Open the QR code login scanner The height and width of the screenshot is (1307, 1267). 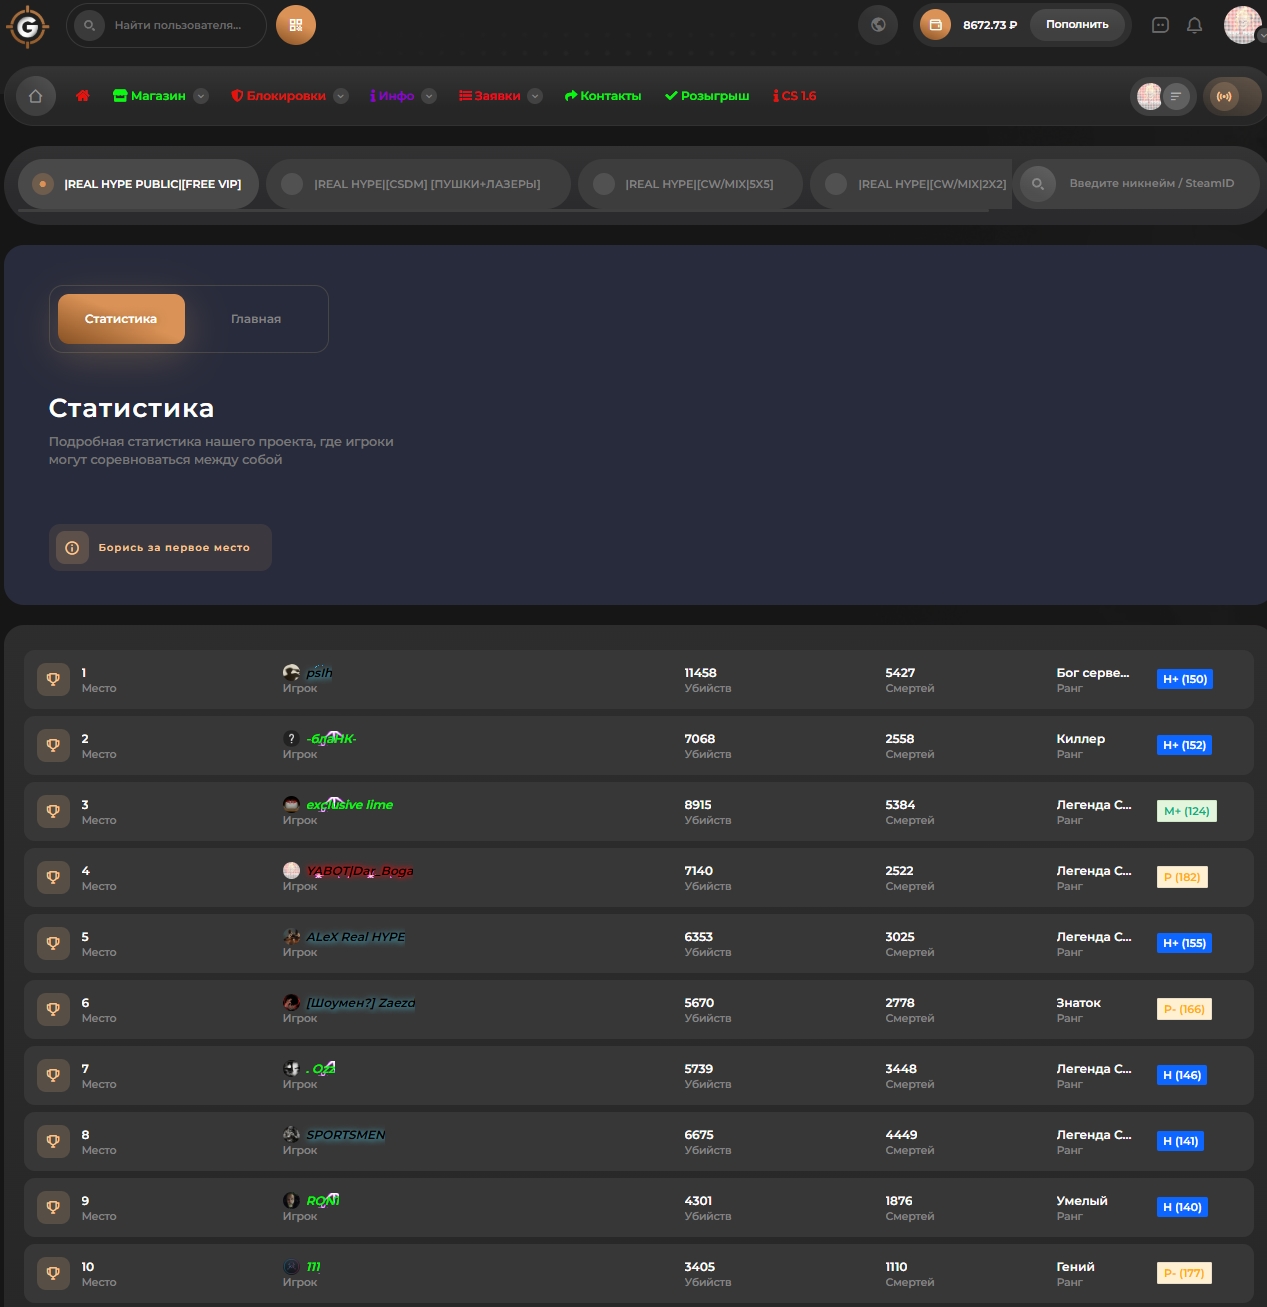pos(295,25)
